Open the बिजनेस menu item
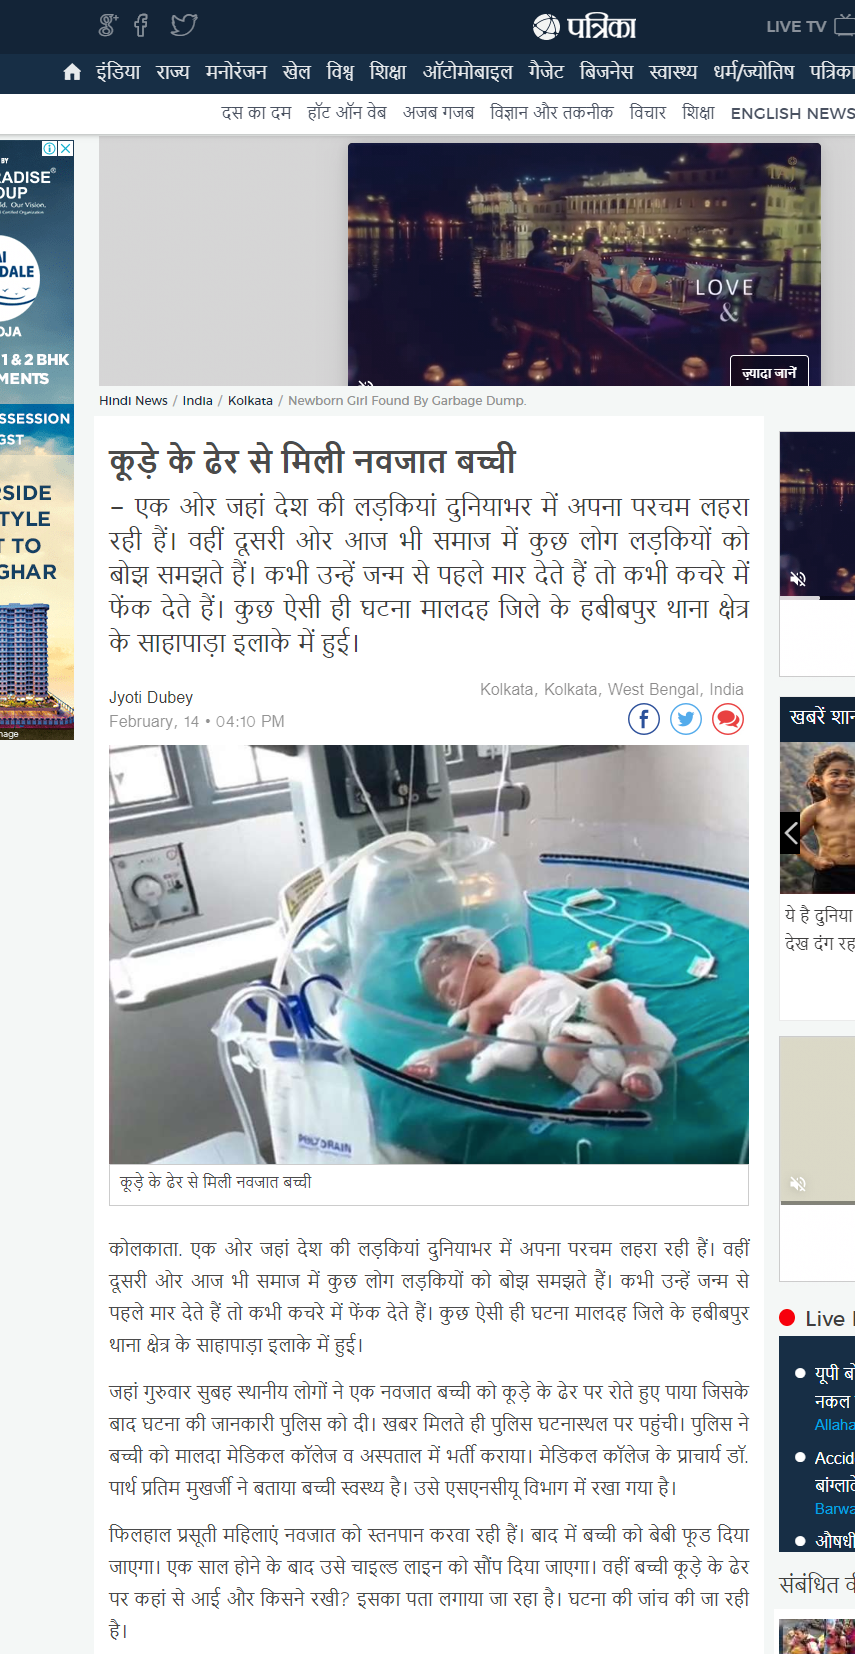Viewport: 855px width, 1654px height. point(606,72)
